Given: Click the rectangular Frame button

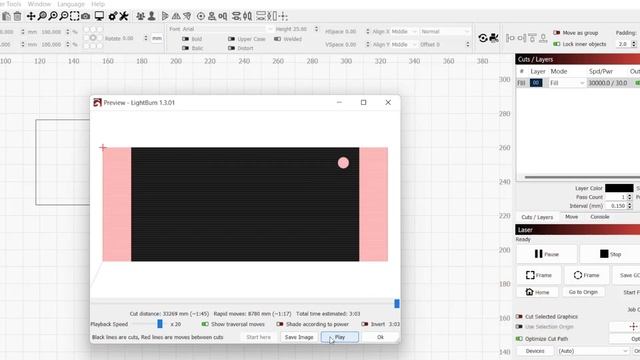Looking at the screenshot, I should click(x=539, y=275).
